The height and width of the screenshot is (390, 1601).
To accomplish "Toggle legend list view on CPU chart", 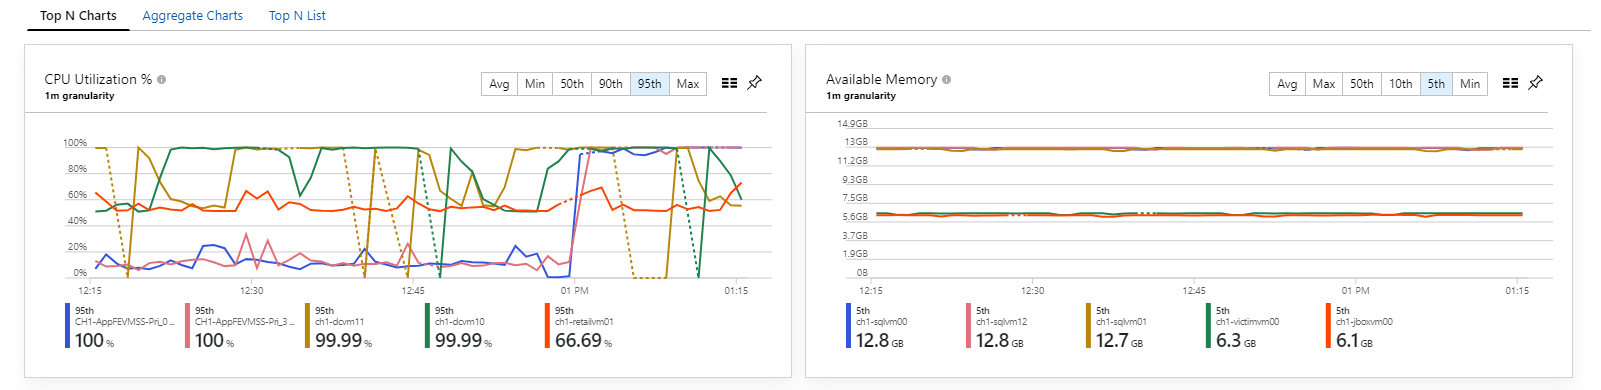I will coord(730,83).
